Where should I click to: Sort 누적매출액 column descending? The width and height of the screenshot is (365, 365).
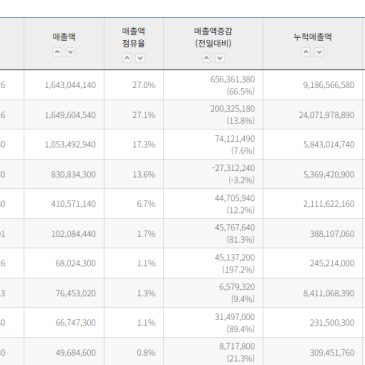coord(319,52)
